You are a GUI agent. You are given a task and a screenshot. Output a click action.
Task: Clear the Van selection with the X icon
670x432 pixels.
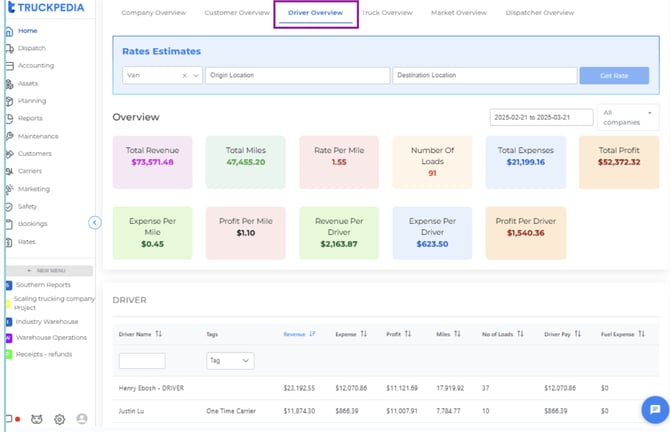click(185, 76)
